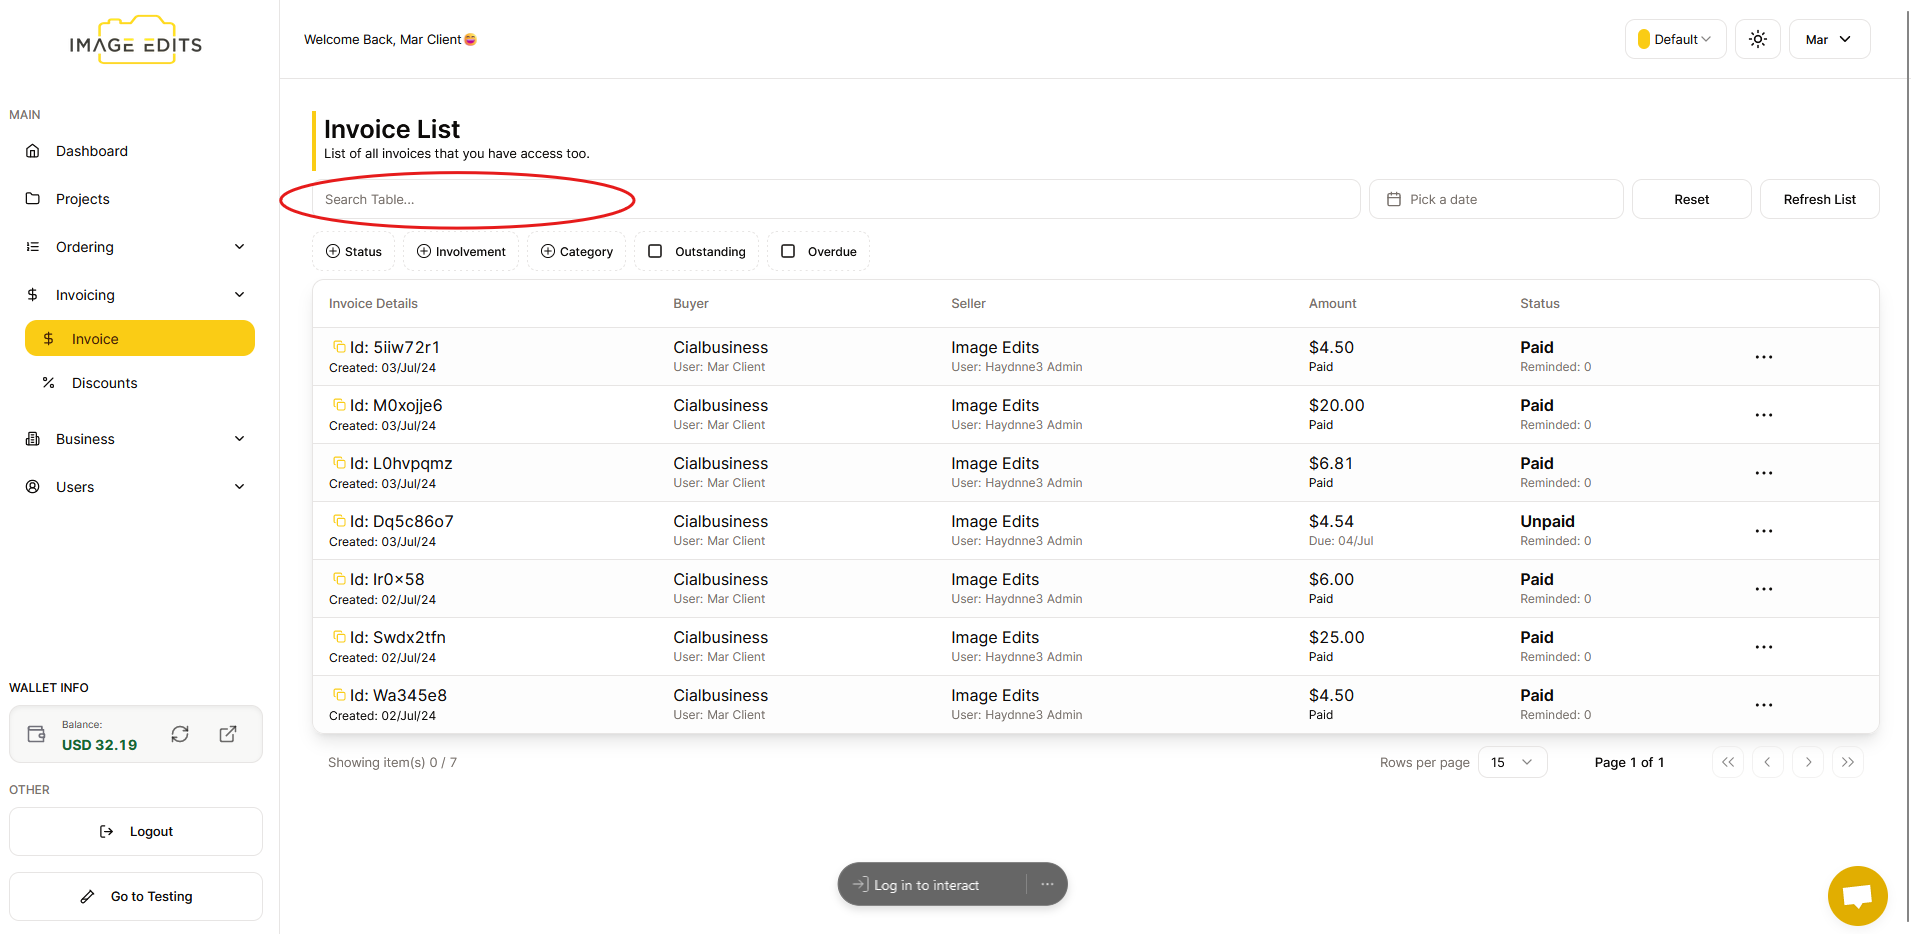
Task: Click the light/dark theme sun icon
Action: coord(1757,40)
